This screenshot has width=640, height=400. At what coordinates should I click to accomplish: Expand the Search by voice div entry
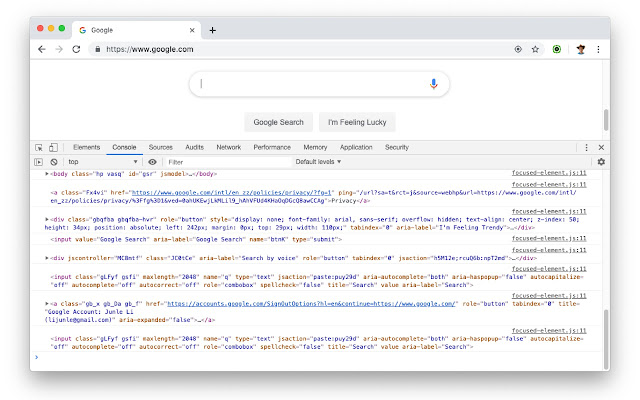(47, 258)
